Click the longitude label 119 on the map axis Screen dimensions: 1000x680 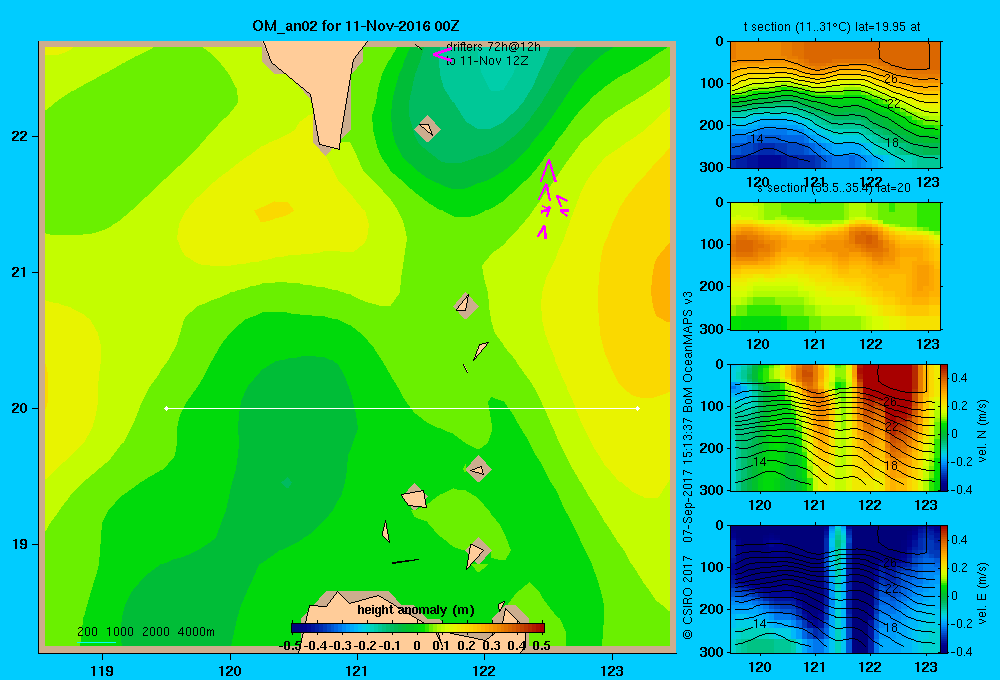(102, 670)
